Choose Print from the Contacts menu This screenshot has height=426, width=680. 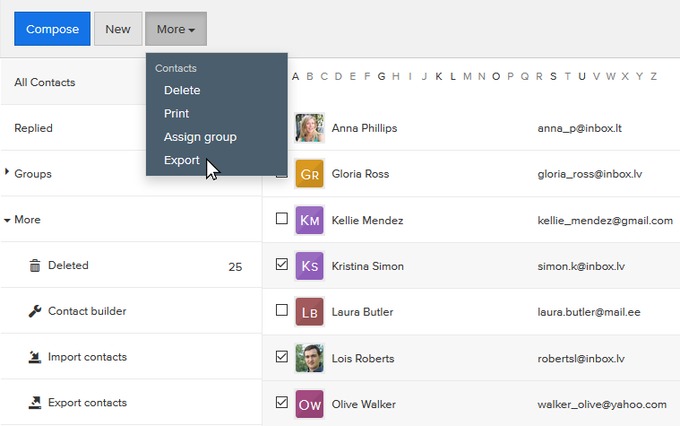pos(177,114)
